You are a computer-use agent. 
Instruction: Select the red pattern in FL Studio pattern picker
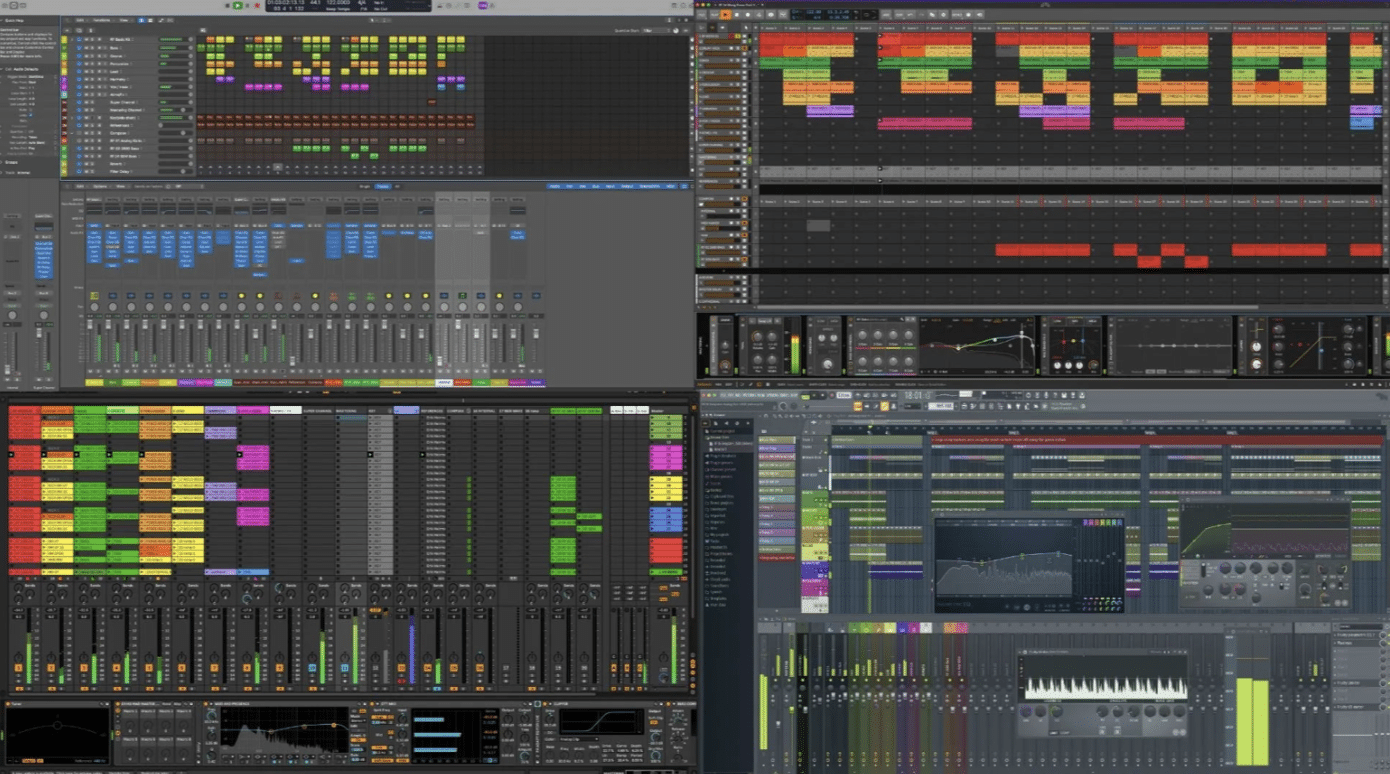point(775,556)
